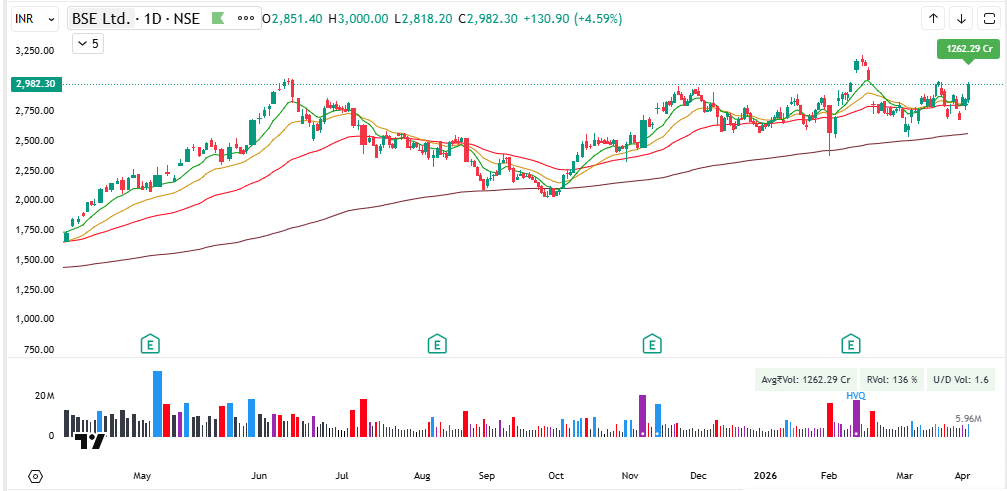Viewport: 1007px width, 491px height.
Task: Click the TradingView logo
Action: coord(89,442)
